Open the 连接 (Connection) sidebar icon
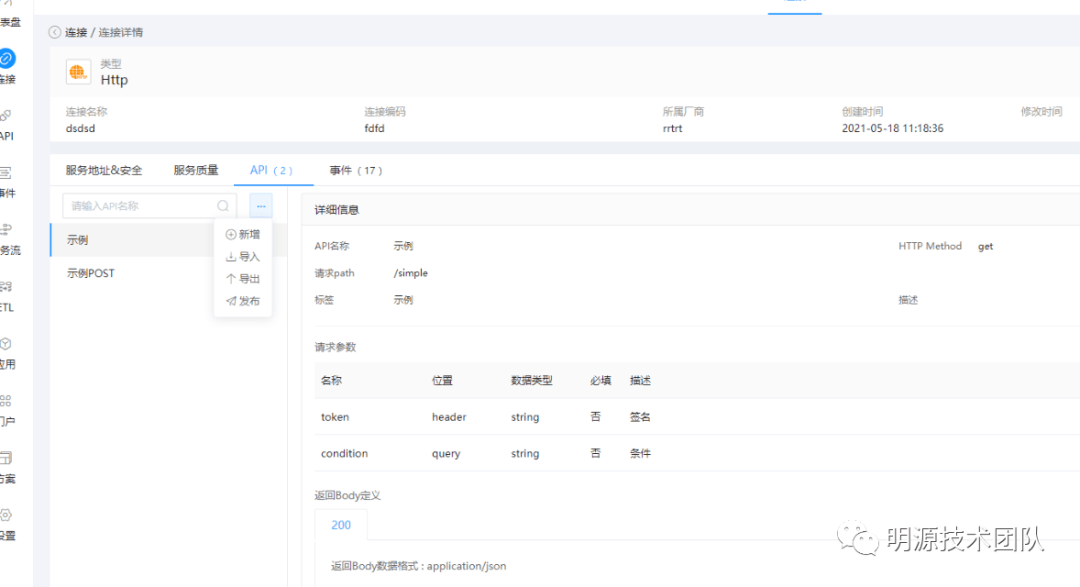The width and height of the screenshot is (1080, 587). [7, 59]
